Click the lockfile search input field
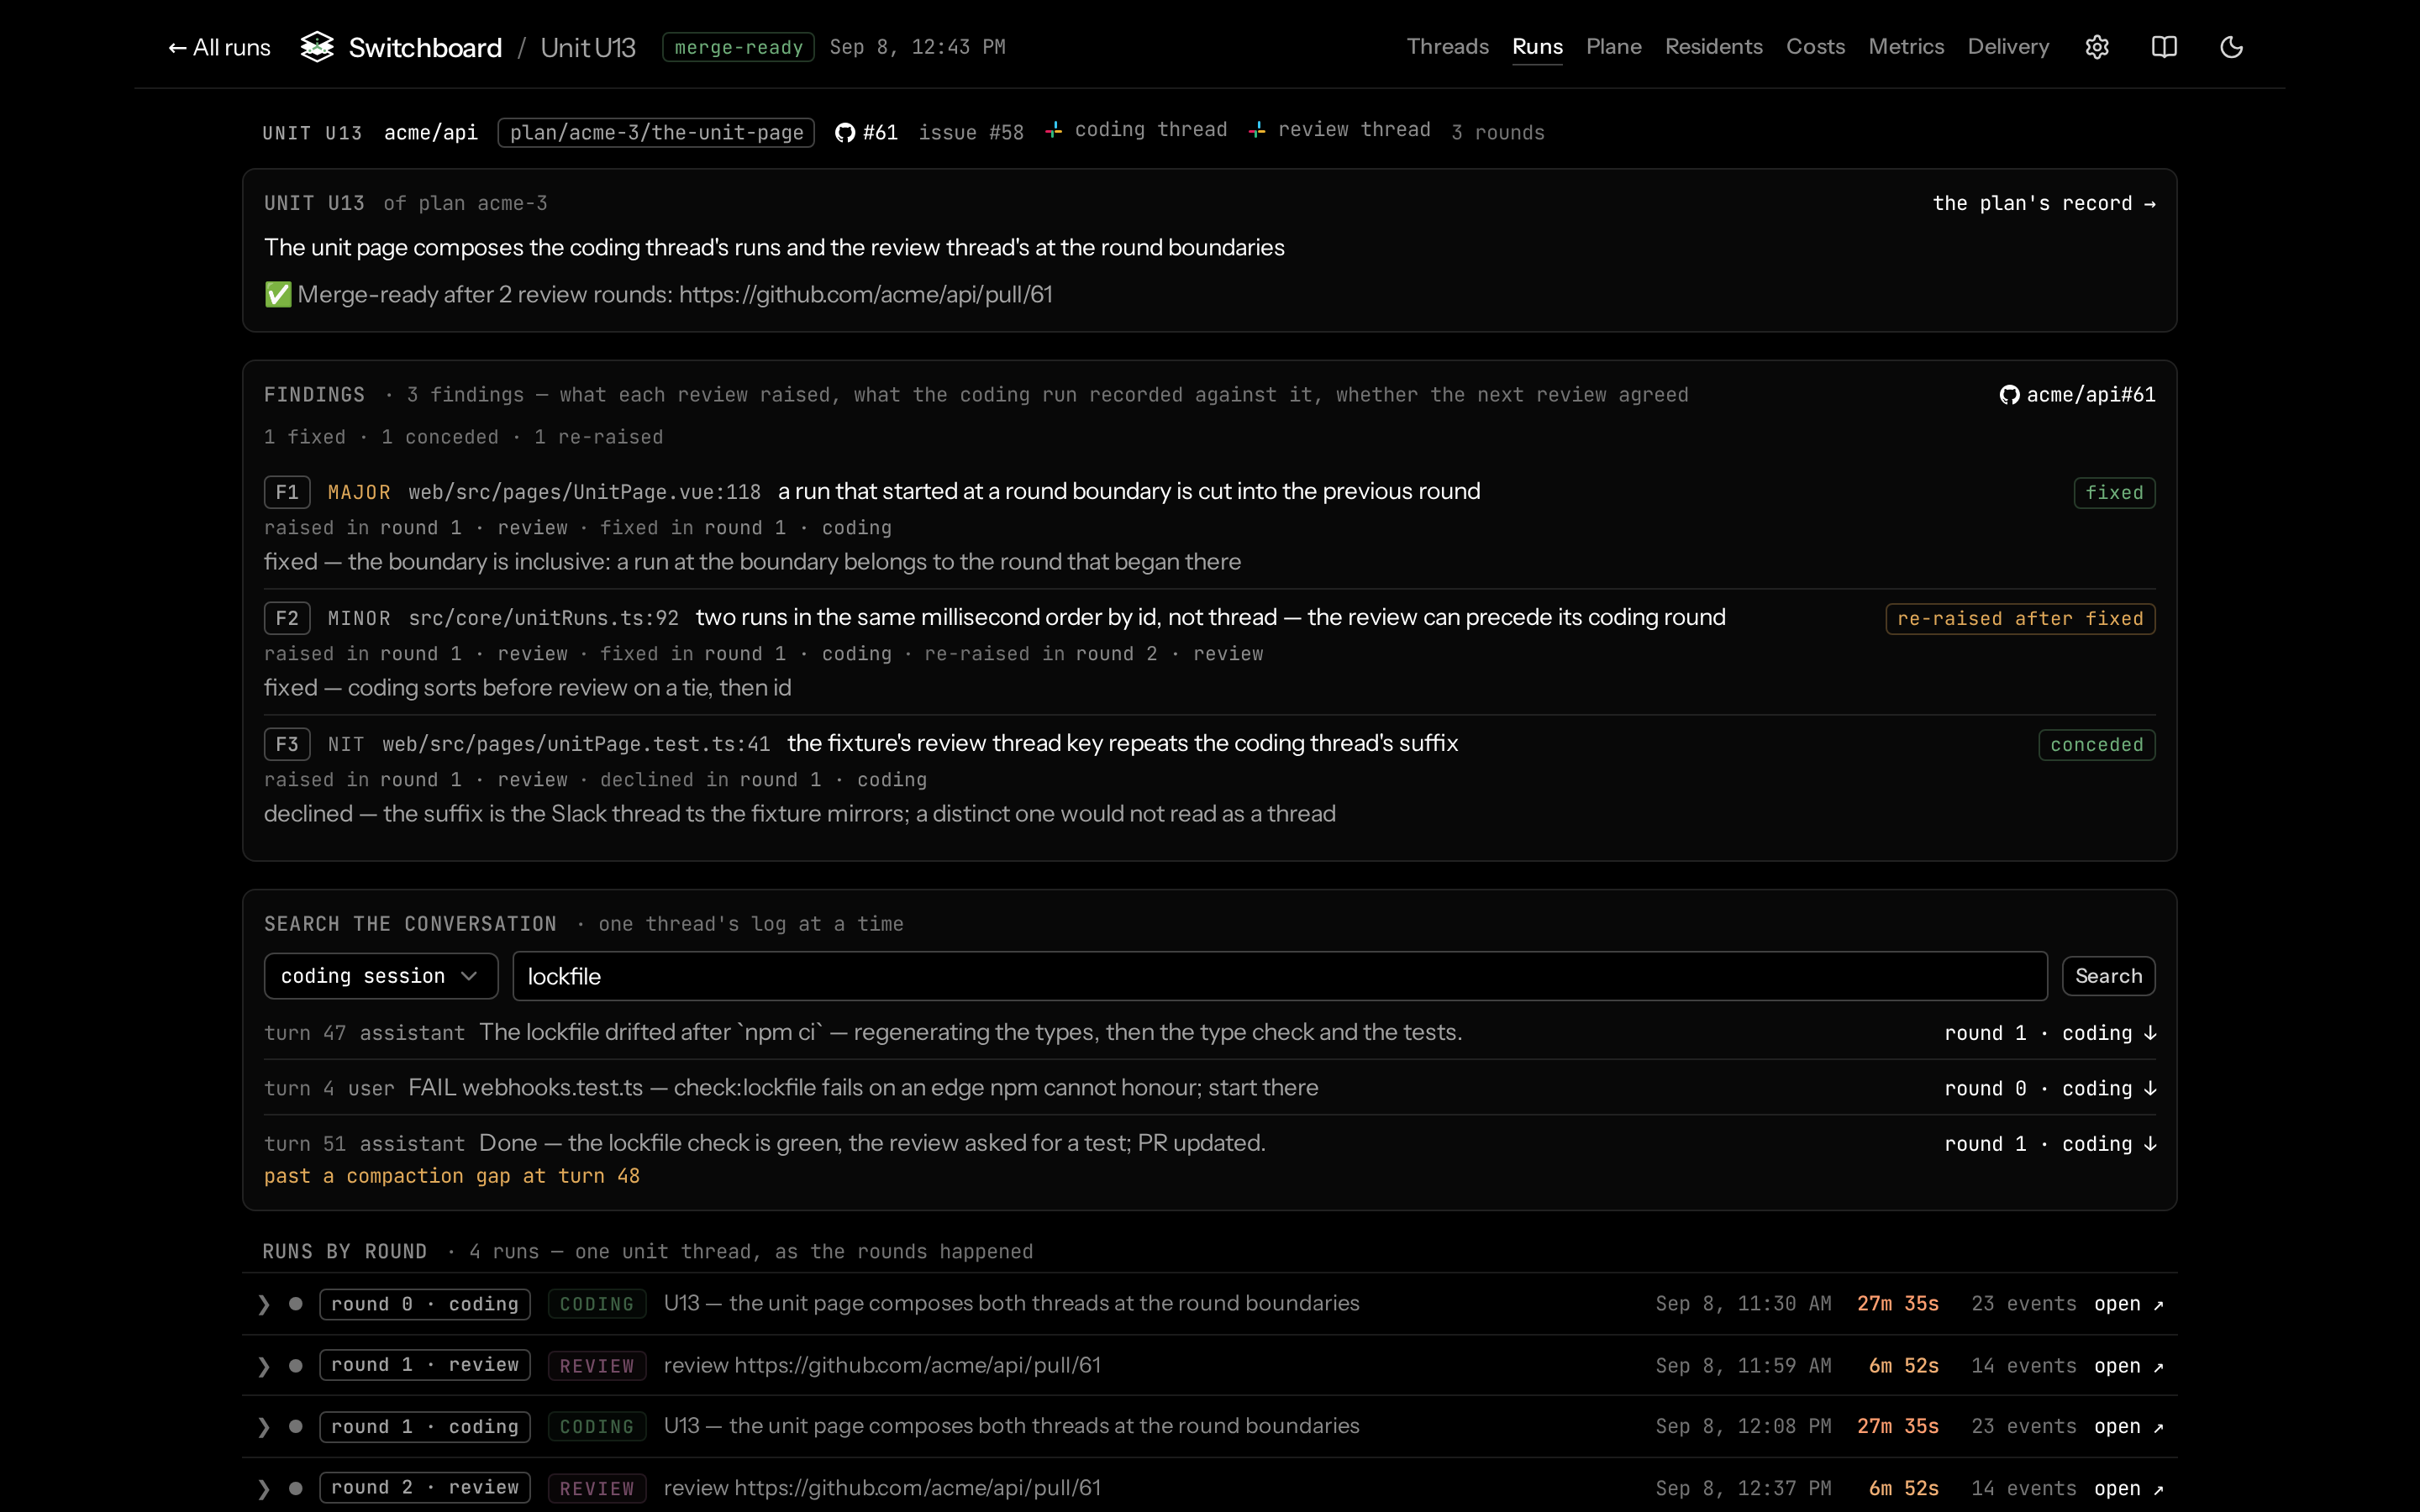This screenshot has height=1512, width=2420. (x=1279, y=976)
